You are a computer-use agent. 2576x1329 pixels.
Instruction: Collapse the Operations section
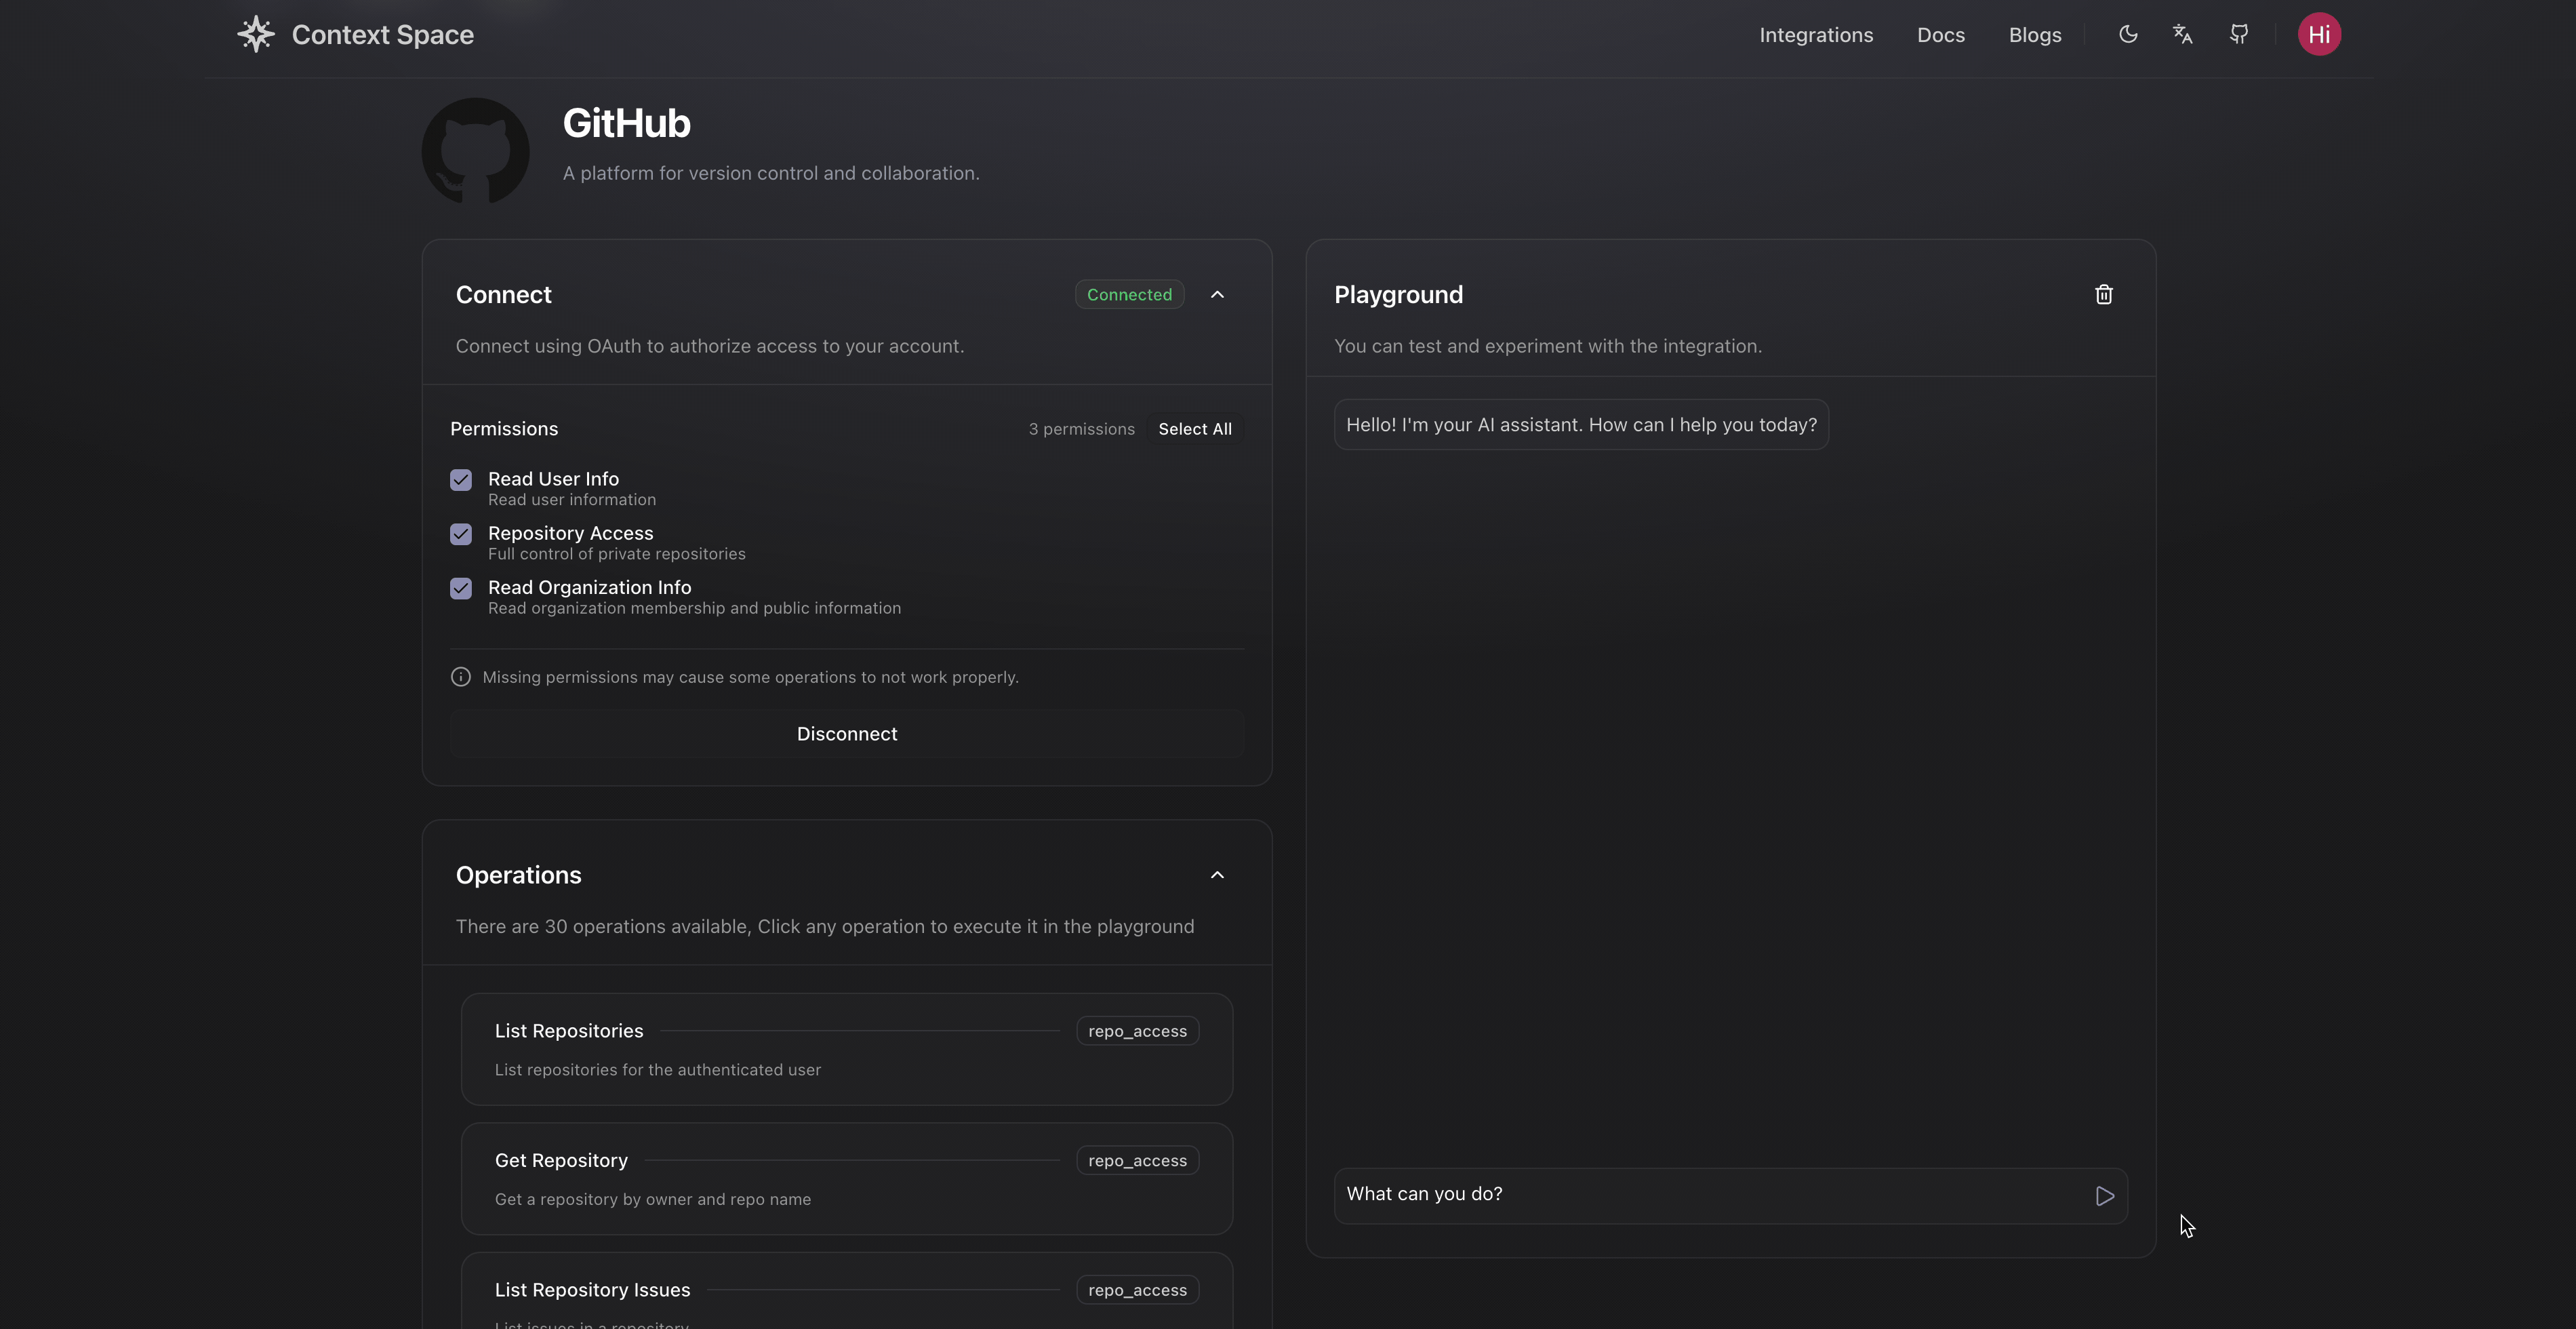[x=1217, y=875]
